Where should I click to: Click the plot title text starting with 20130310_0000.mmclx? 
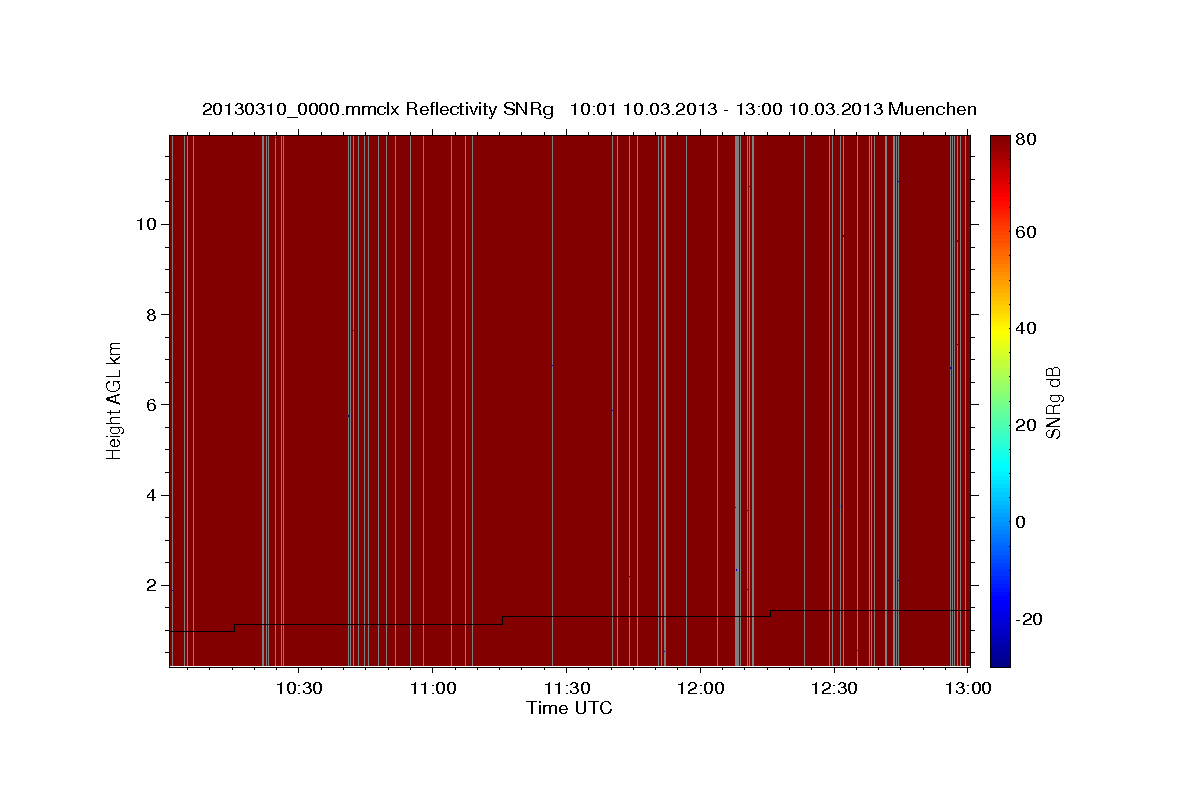pos(589,109)
